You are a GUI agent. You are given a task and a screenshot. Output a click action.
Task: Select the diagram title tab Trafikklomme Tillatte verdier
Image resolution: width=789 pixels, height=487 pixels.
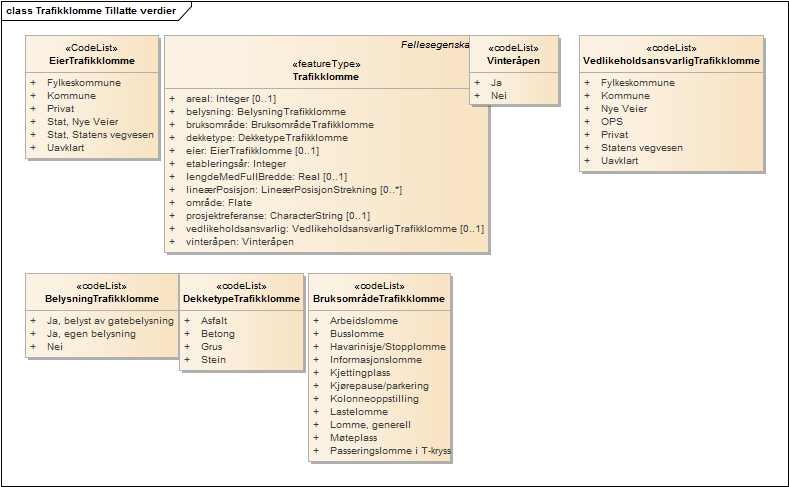90,10
